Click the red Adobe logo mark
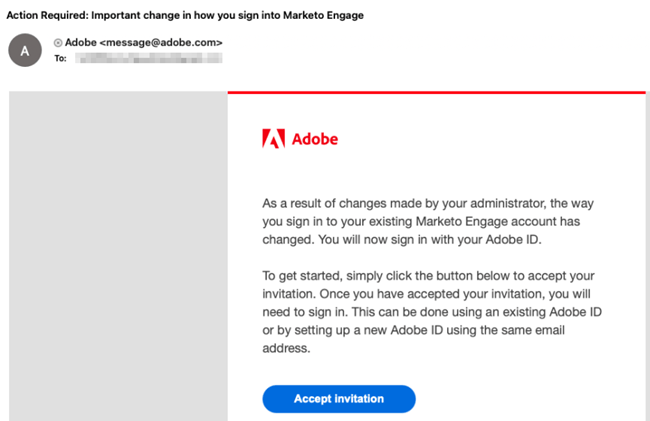This screenshot has height=421, width=650. pos(273,139)
